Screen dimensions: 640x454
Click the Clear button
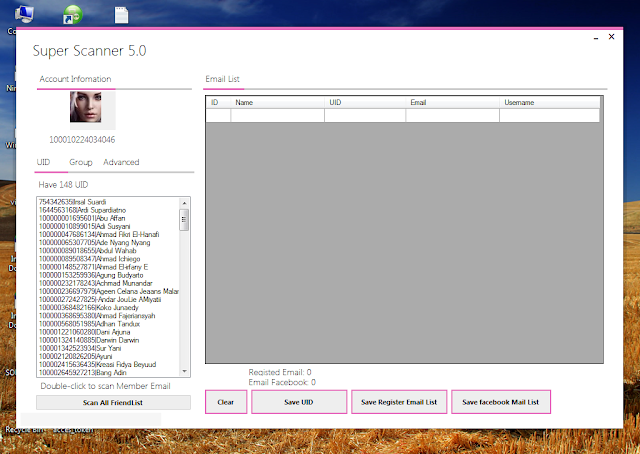226,402
